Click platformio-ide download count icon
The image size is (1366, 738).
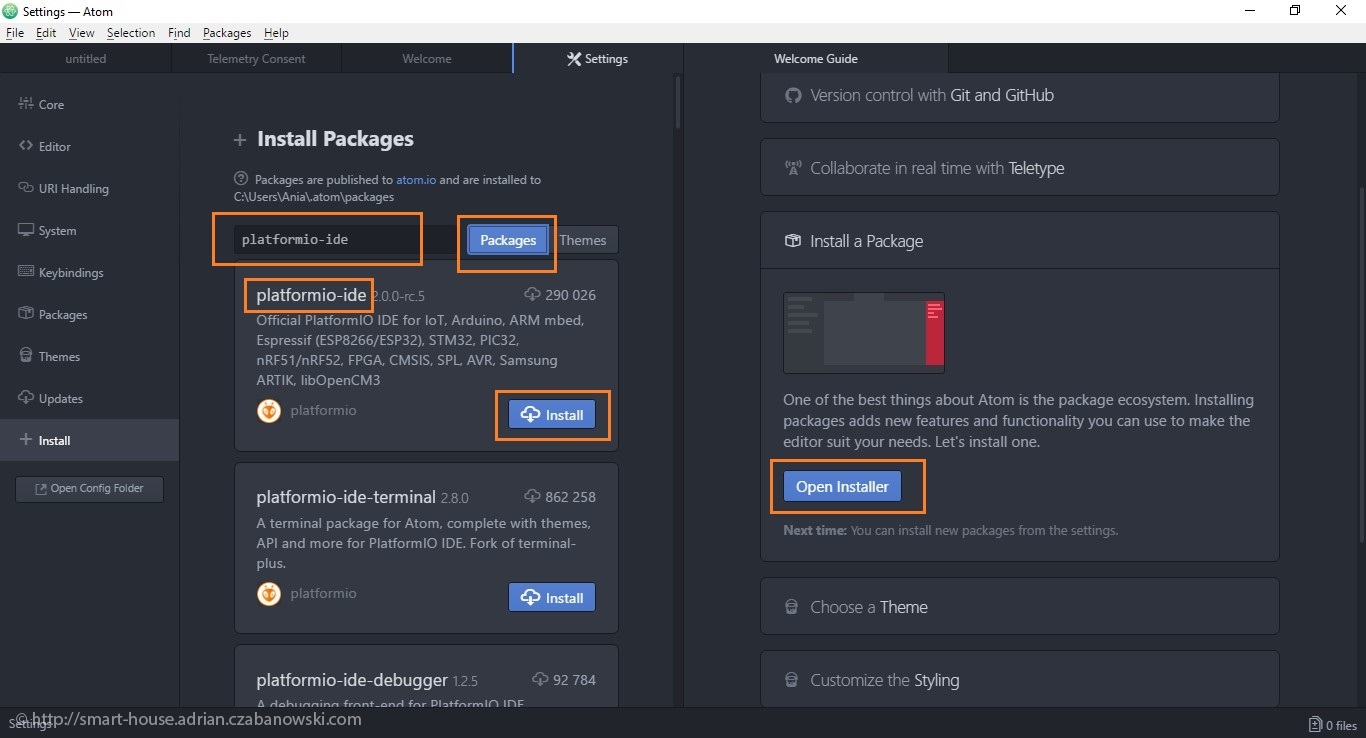[533, 295]
